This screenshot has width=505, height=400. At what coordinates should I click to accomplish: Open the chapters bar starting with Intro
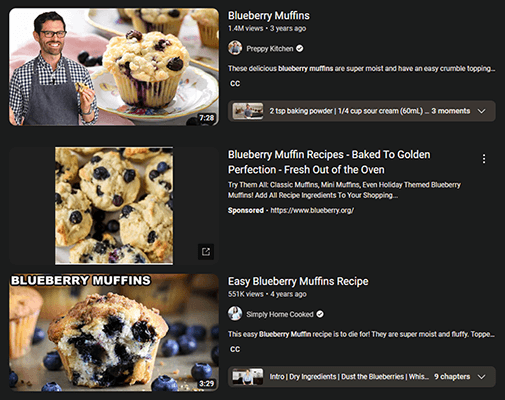[362, 377]
